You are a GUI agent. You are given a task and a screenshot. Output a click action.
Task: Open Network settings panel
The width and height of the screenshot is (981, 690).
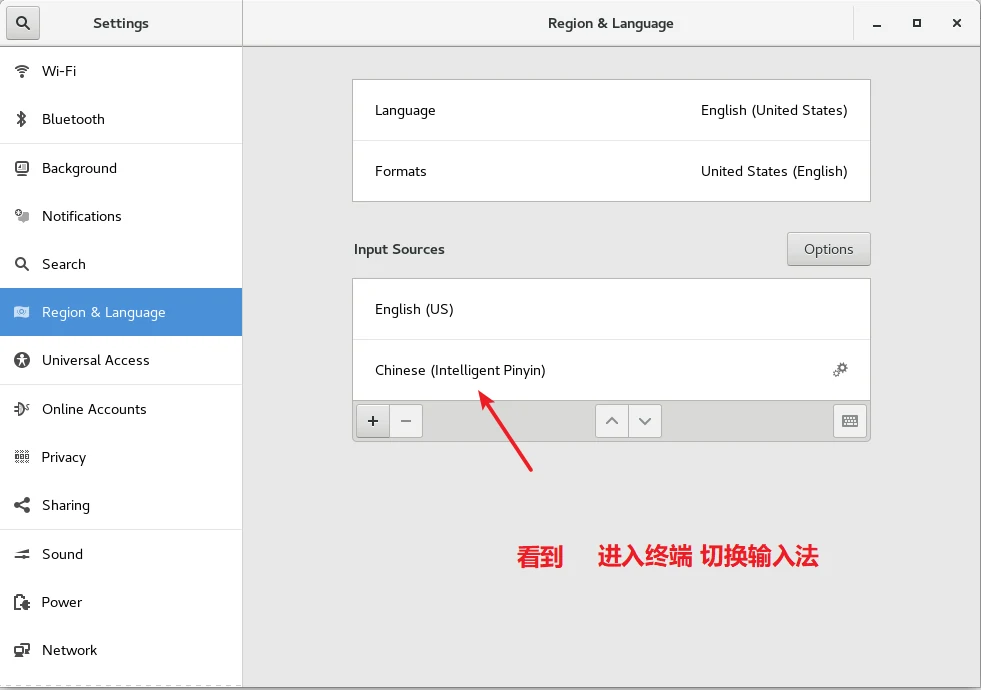[121, 651]
